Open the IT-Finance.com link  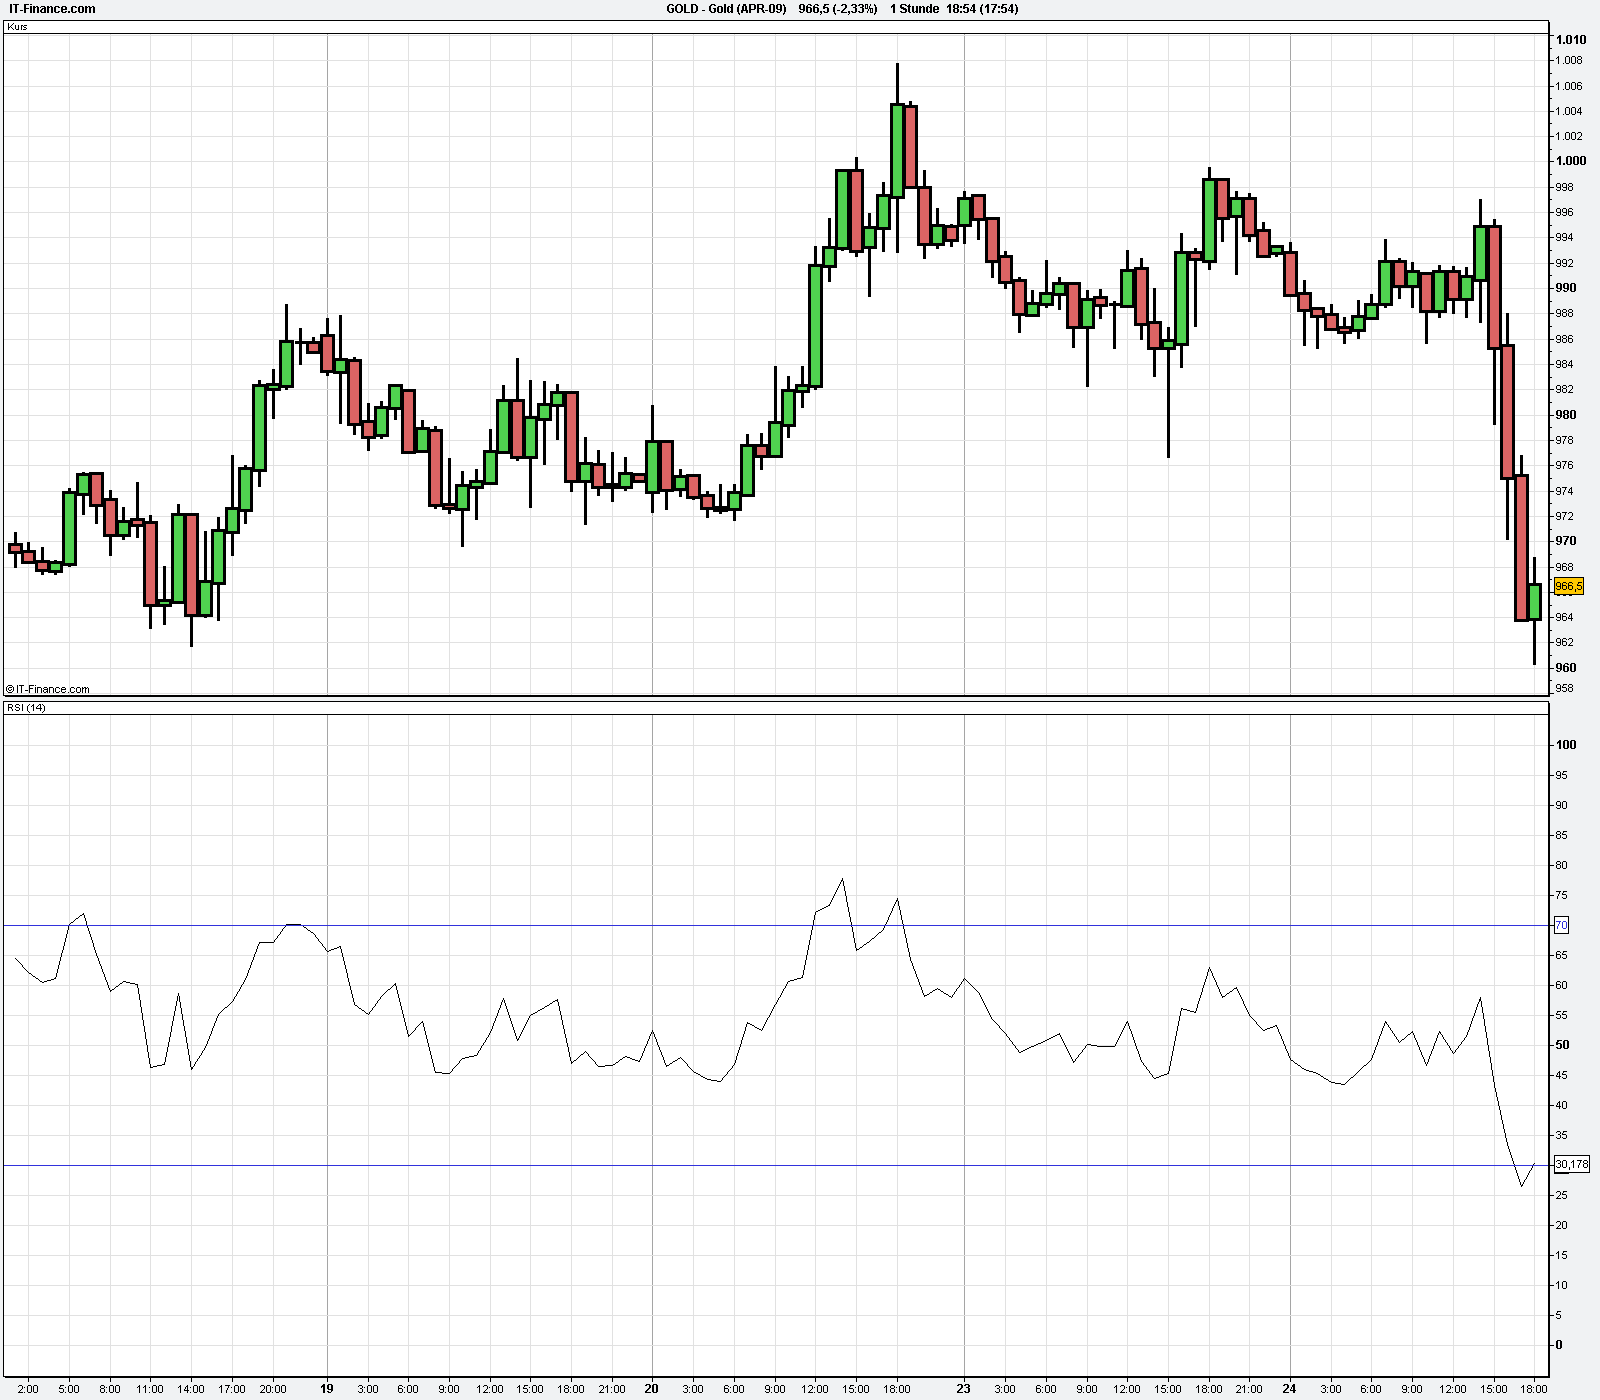[x=50, y=8]
